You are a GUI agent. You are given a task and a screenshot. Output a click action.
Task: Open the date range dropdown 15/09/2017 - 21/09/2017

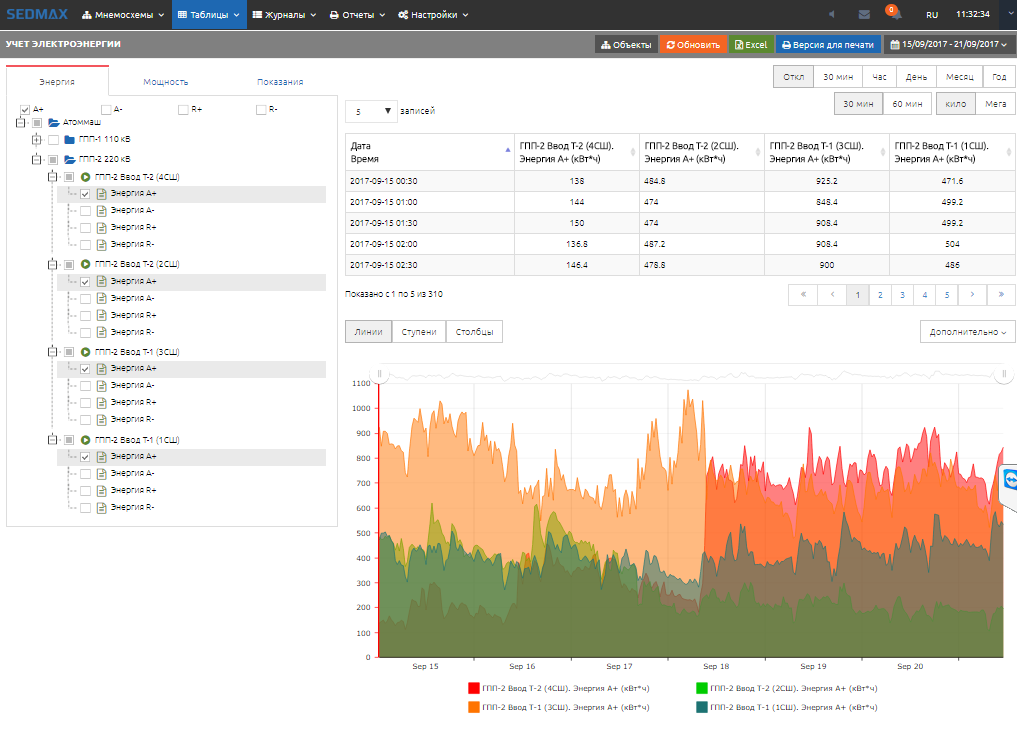pos(948,45)
